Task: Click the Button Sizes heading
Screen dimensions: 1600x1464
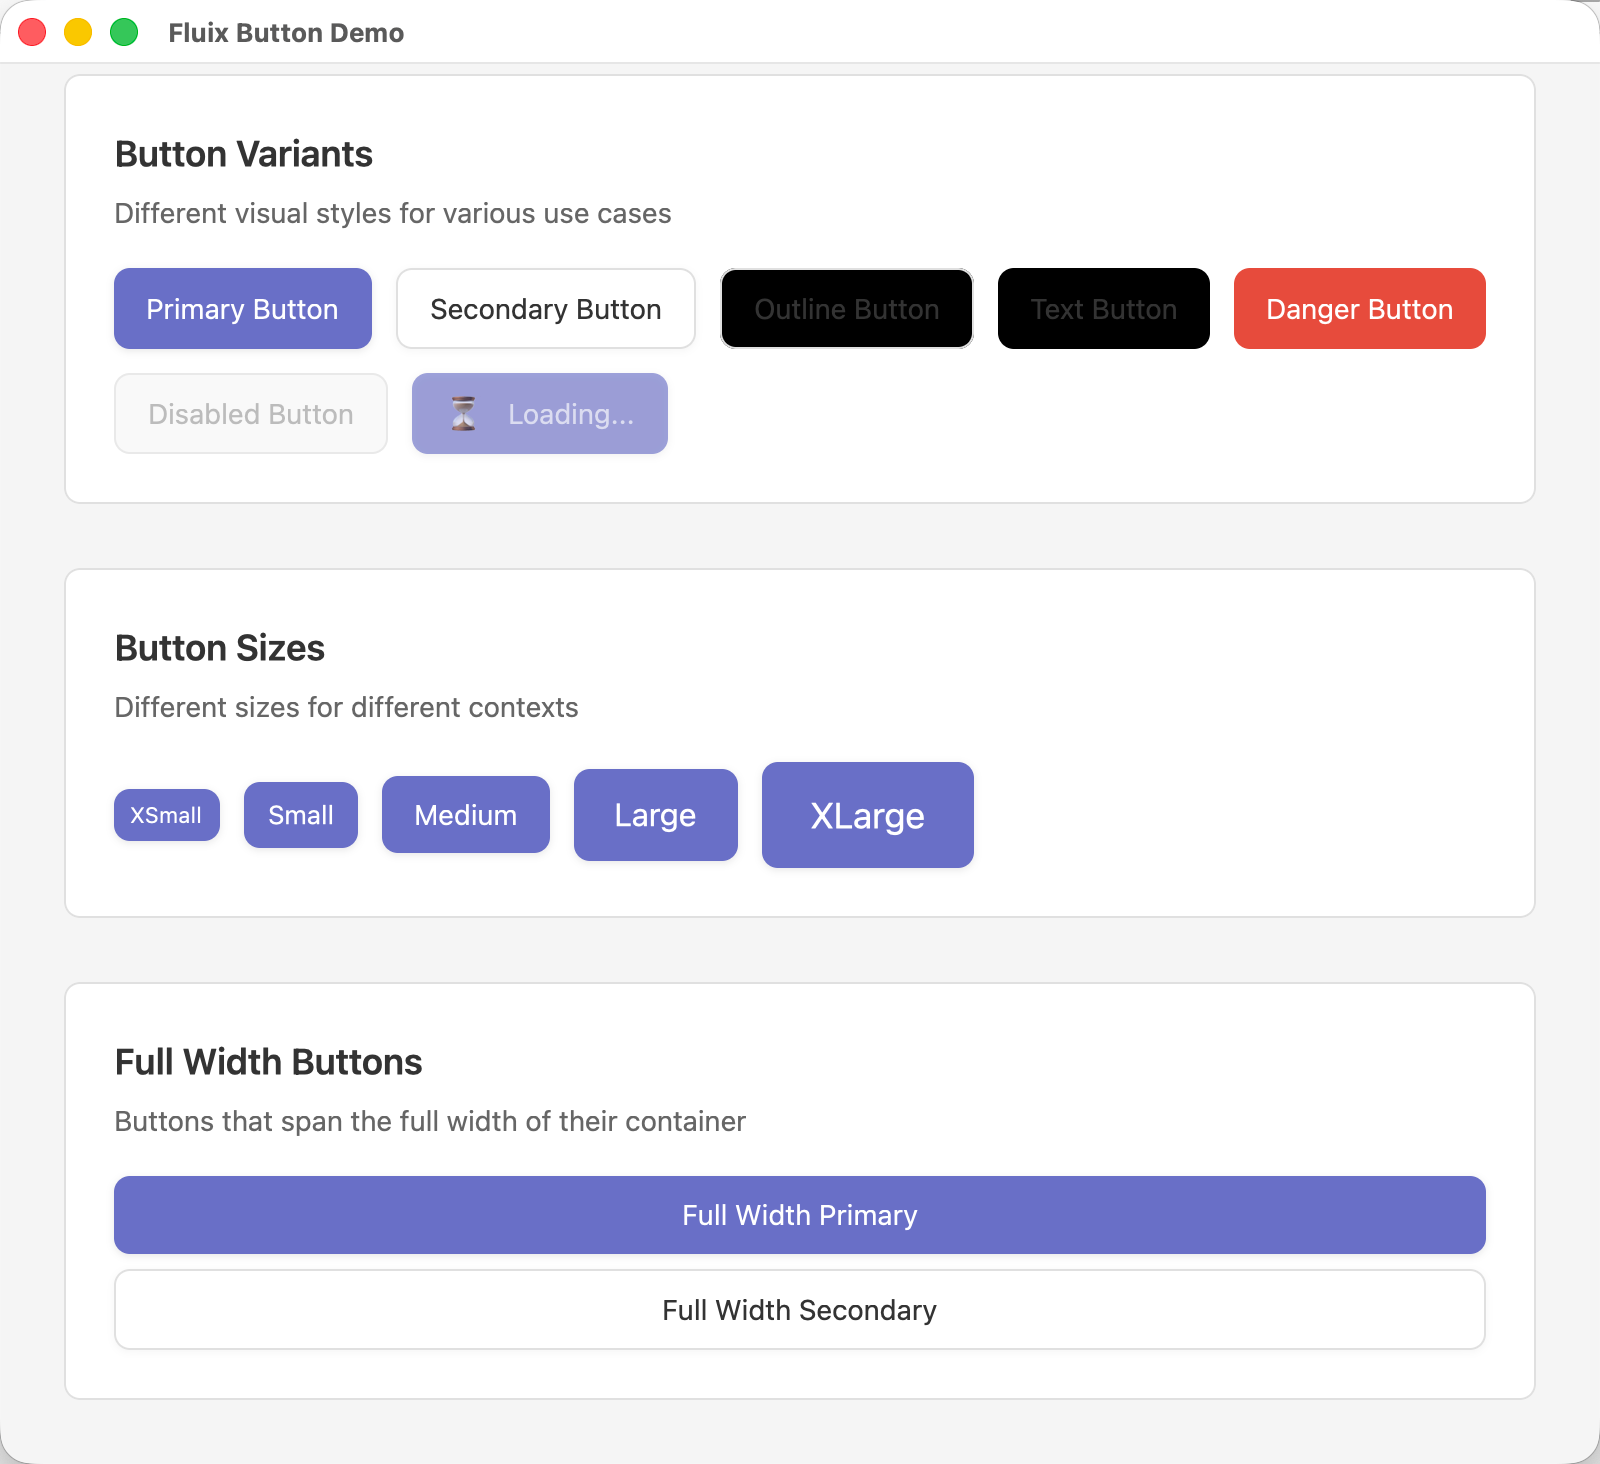Action: pos(220,648)
